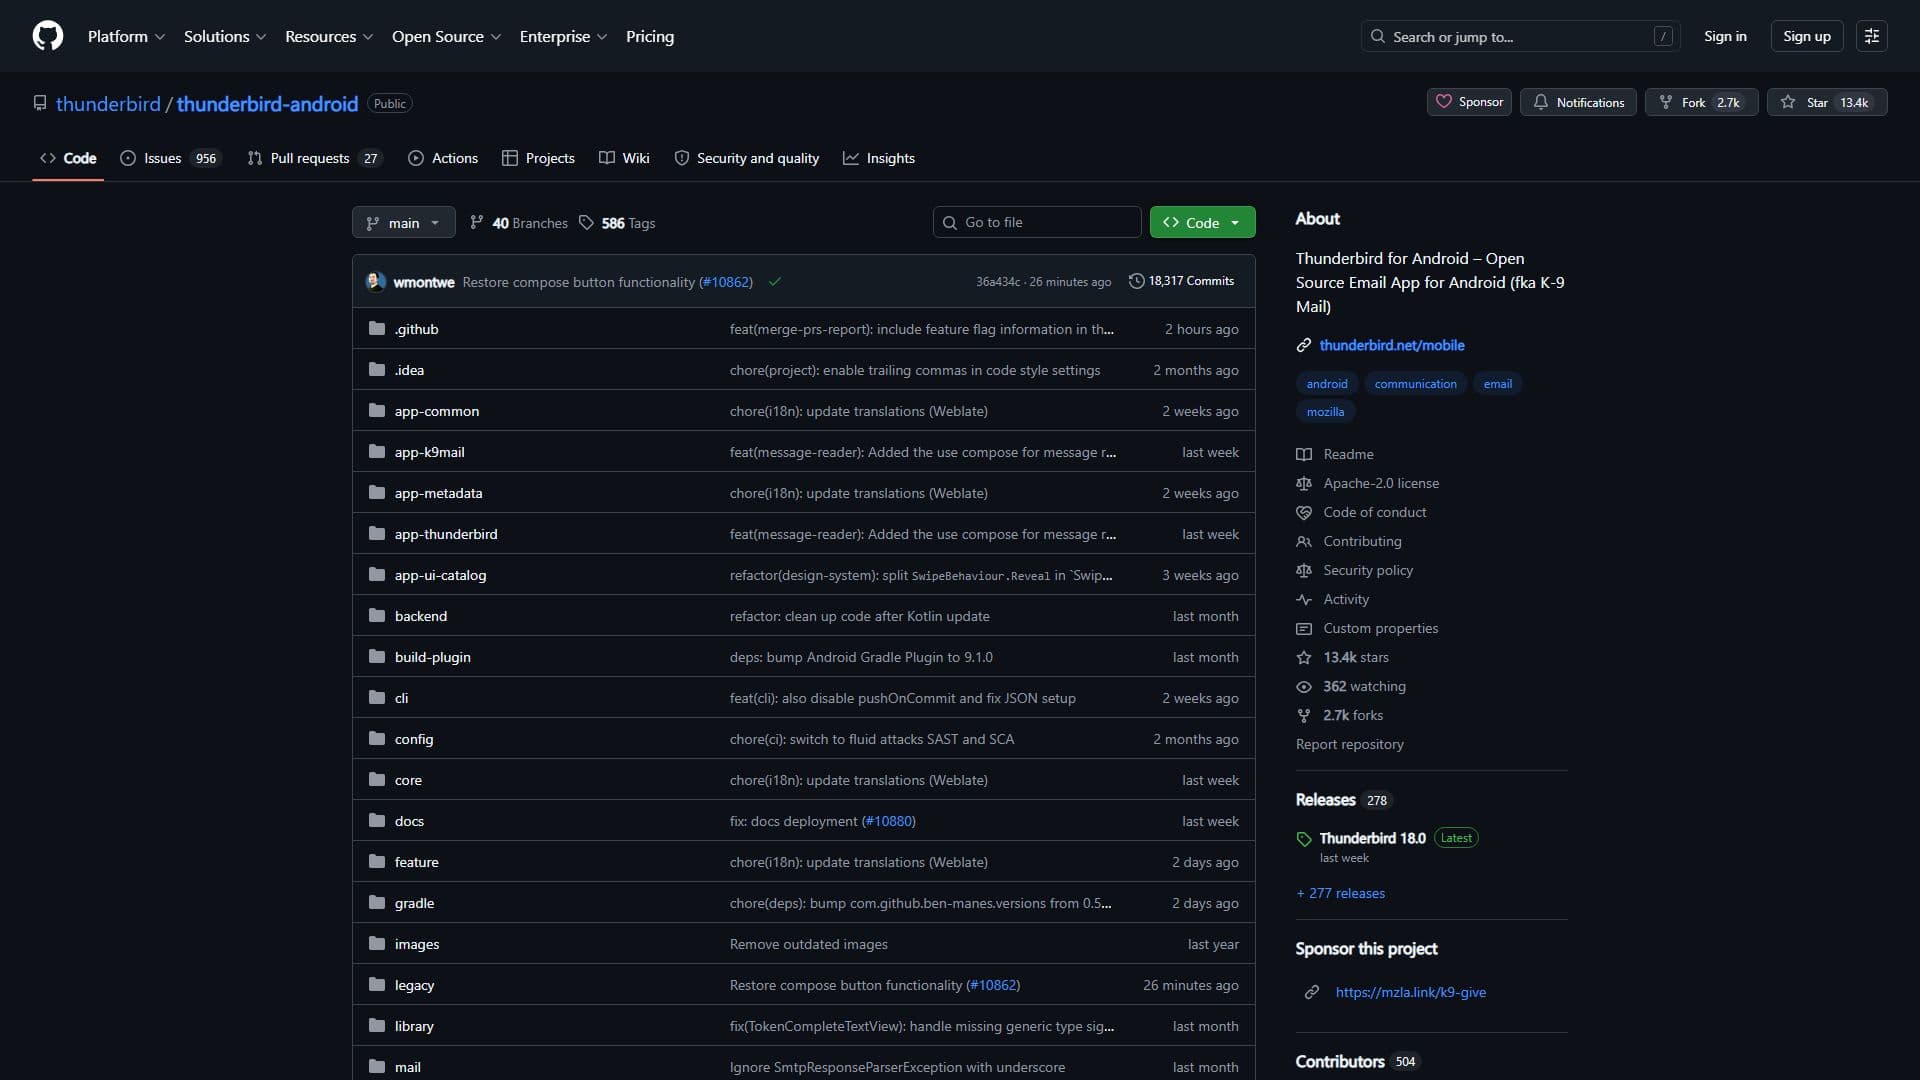Screen dimensions: 1920x1080
Task: Open the Projects tab
Action: pos(539,158)
